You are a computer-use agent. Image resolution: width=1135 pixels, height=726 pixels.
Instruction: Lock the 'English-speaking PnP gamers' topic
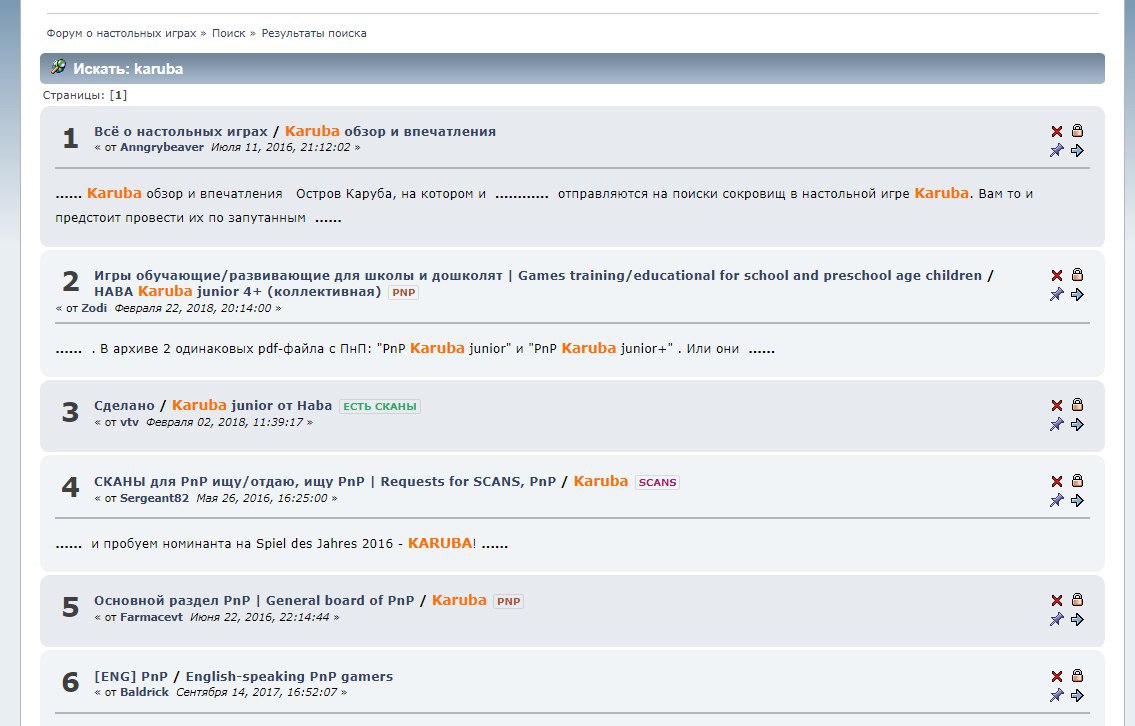click(1077, 675)
